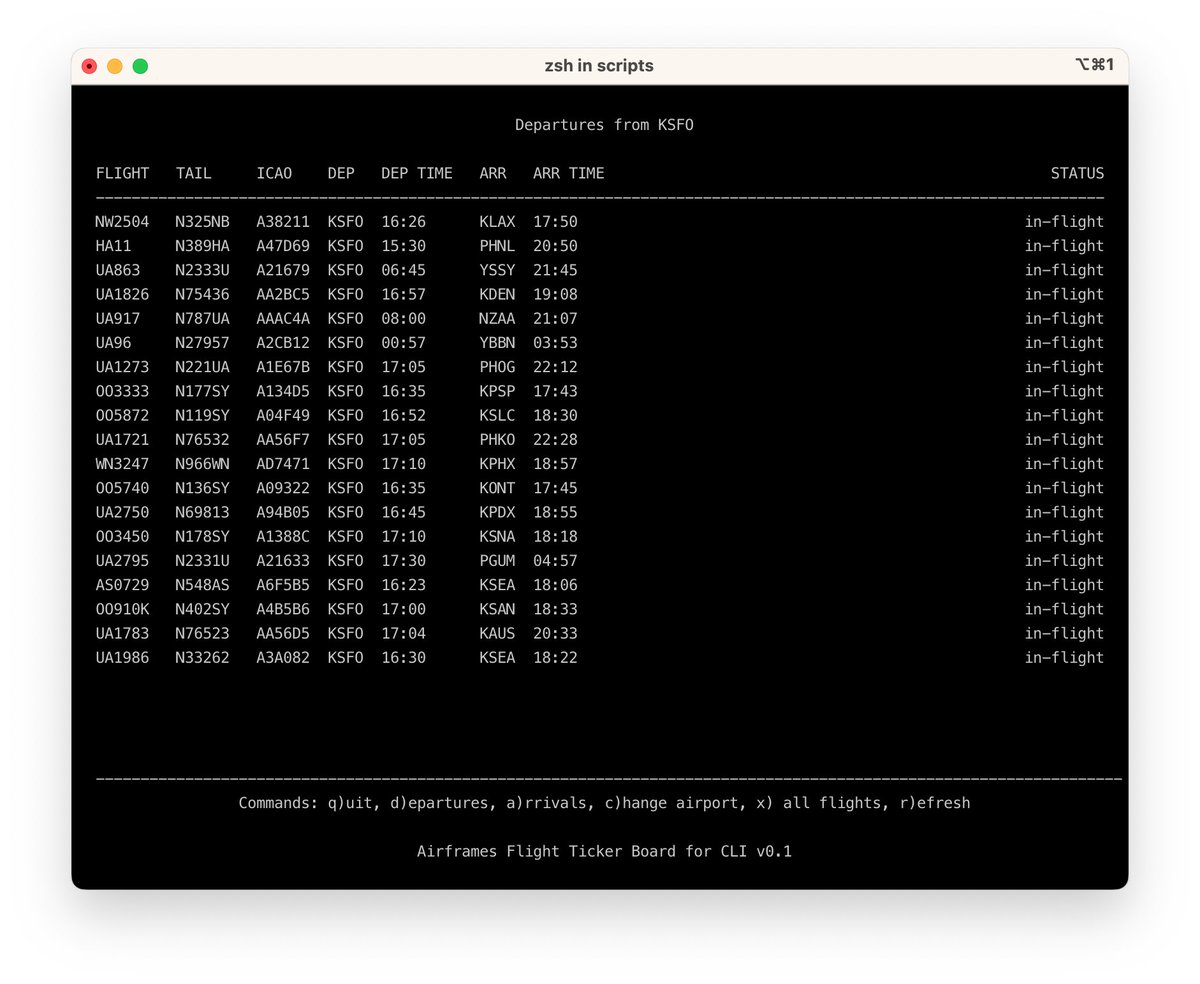Click tail number N325NB
The height and width of the screenshot is (984, 1200).
pos(203,222)
